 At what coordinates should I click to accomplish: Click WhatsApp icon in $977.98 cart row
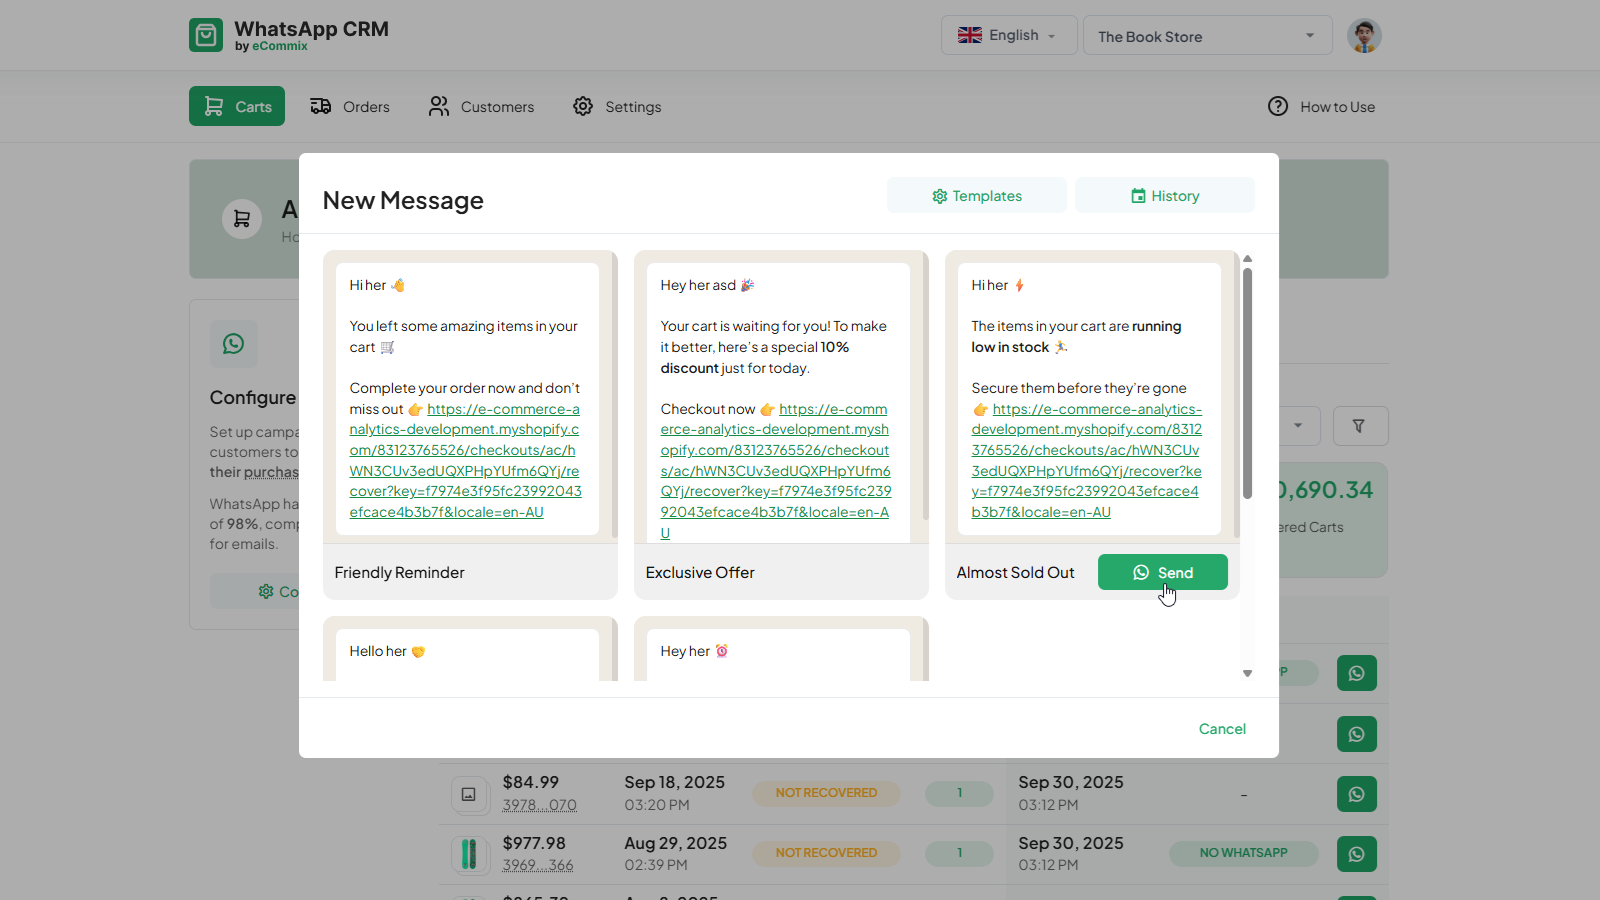pos(1356,854)
